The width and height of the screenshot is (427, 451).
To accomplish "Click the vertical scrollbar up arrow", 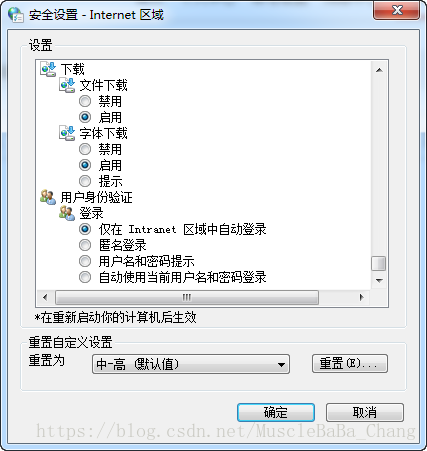I will [379, 70].
